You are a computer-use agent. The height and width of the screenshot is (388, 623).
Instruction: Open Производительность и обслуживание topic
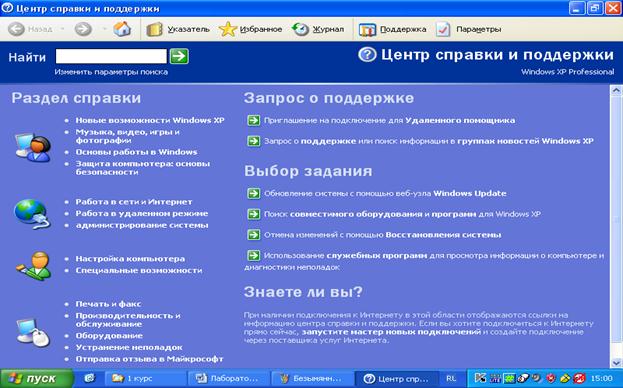pyautogui.click(x=128, y=320)
